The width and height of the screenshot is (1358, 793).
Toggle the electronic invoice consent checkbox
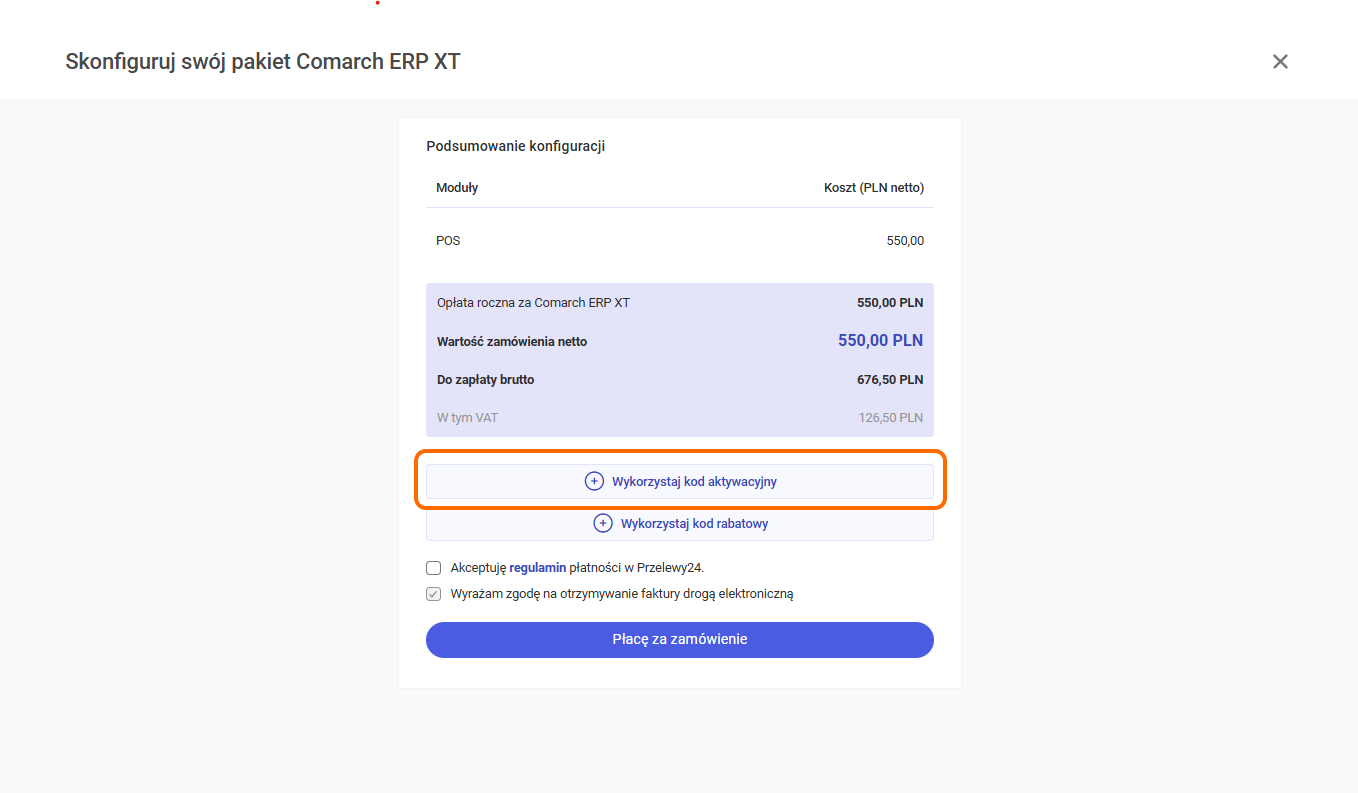point(434,594)
